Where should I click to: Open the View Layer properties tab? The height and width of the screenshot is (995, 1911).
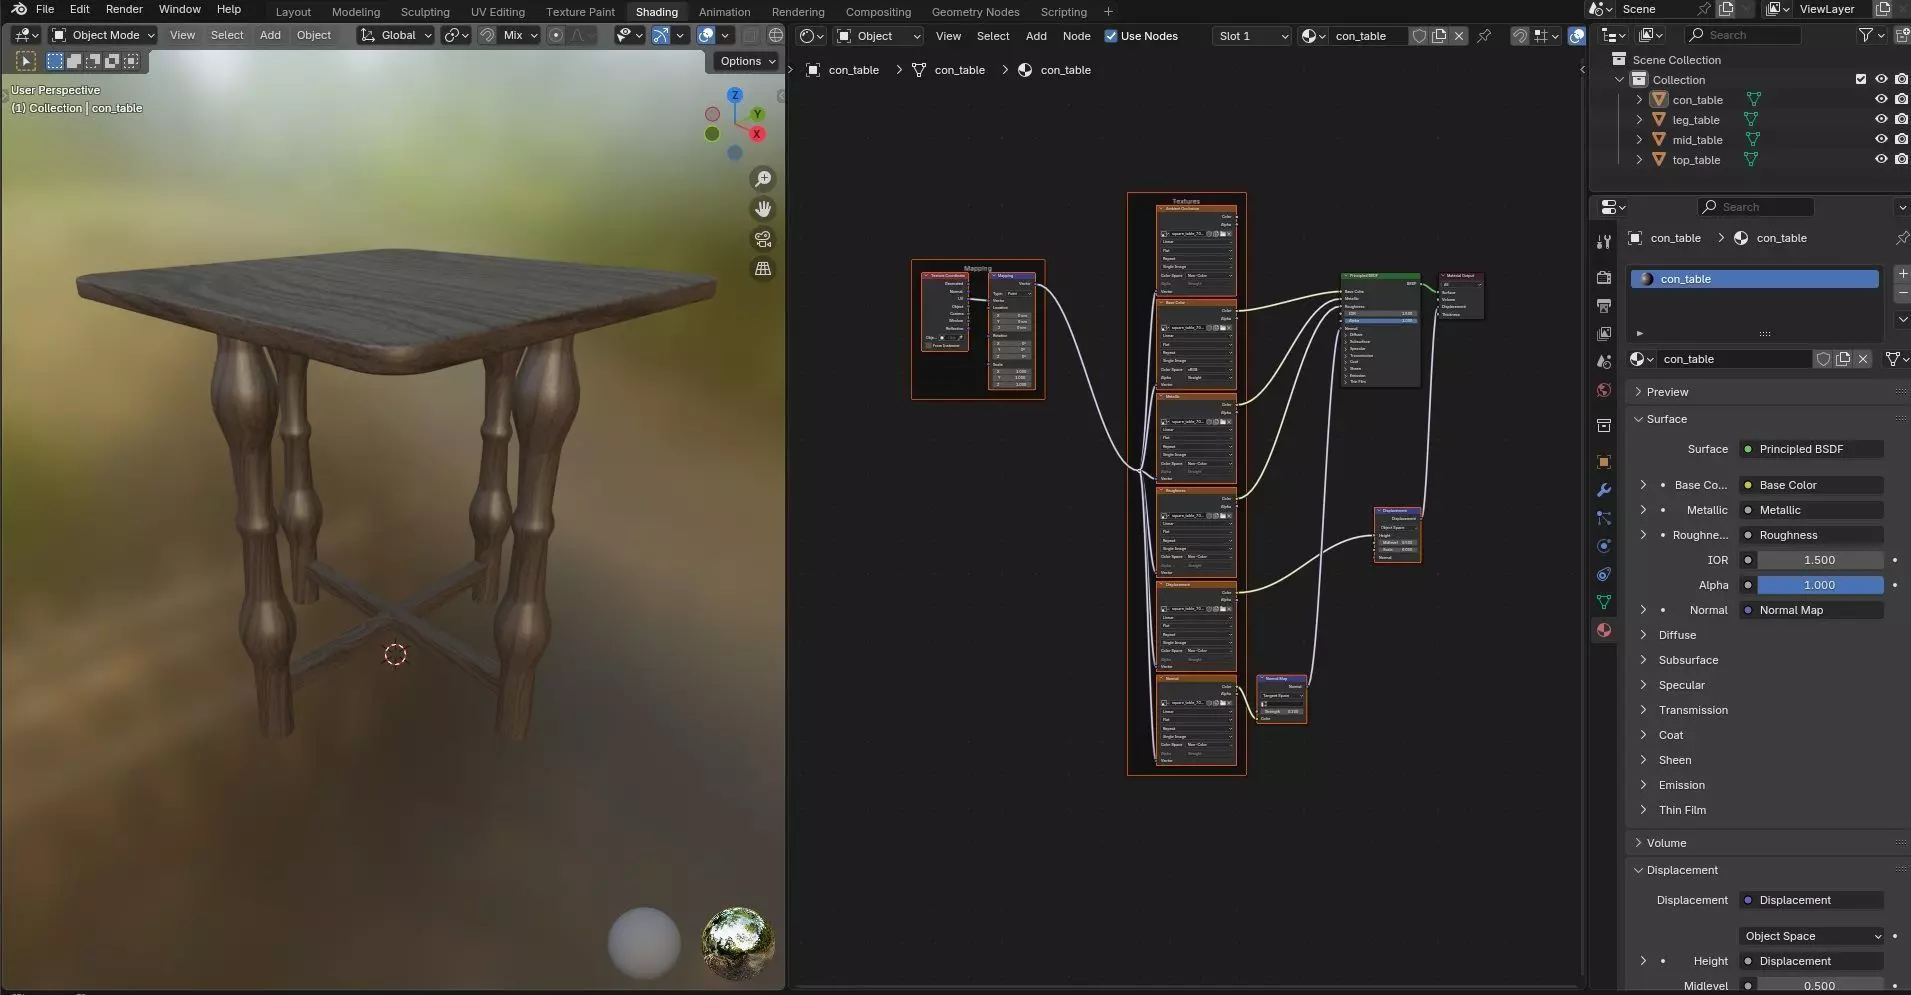click(1604, 334)
